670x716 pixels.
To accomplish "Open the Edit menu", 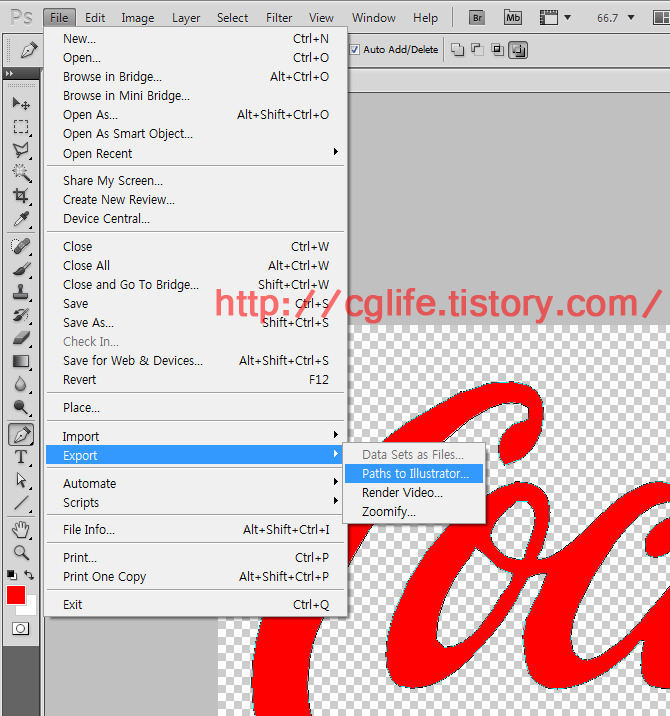I will 95,18.
